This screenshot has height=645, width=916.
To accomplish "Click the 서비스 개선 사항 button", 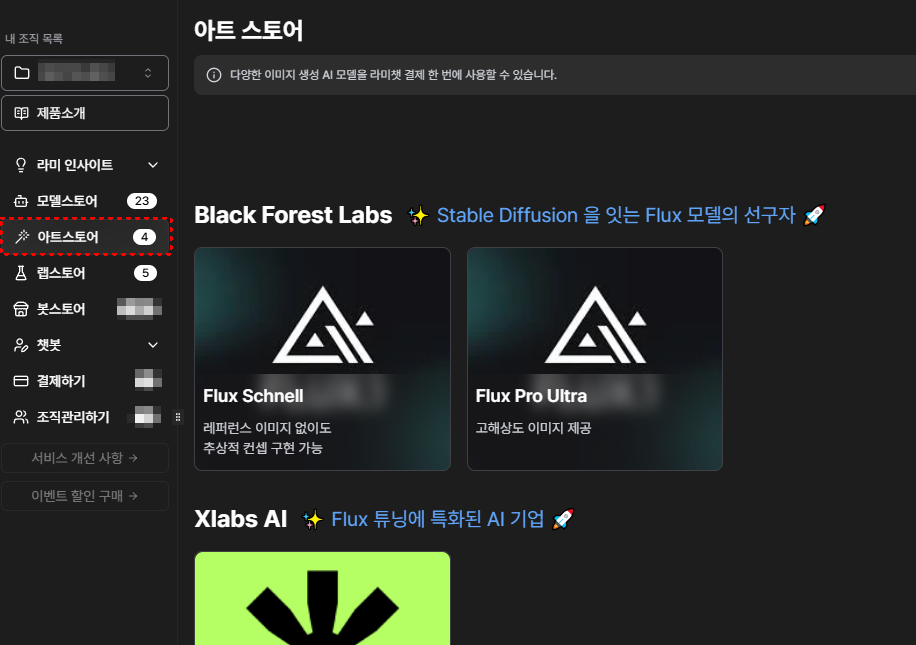I will tap(85, 458).
